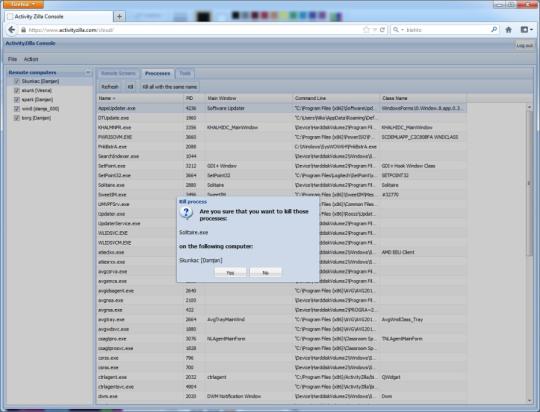
Task: Click the browser search input field
Action: (x=448, y=30)
